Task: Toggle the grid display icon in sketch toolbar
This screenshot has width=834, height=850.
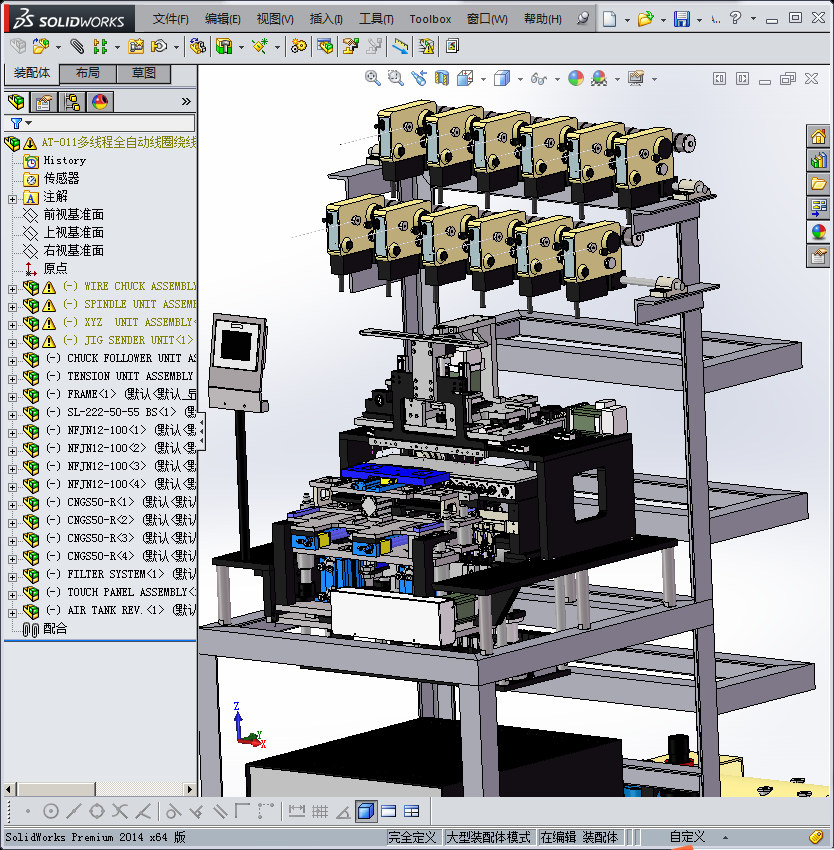Action: 319,811
